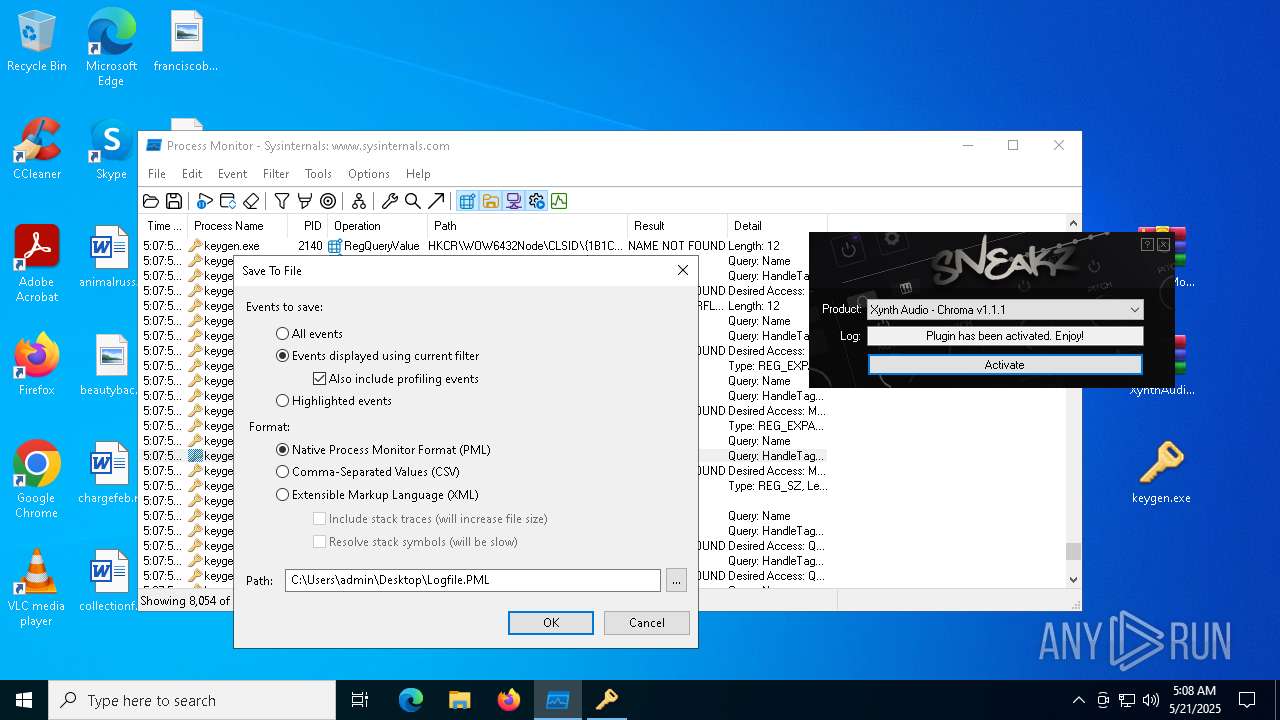Click the Detail column header

[x=777, y=226]
